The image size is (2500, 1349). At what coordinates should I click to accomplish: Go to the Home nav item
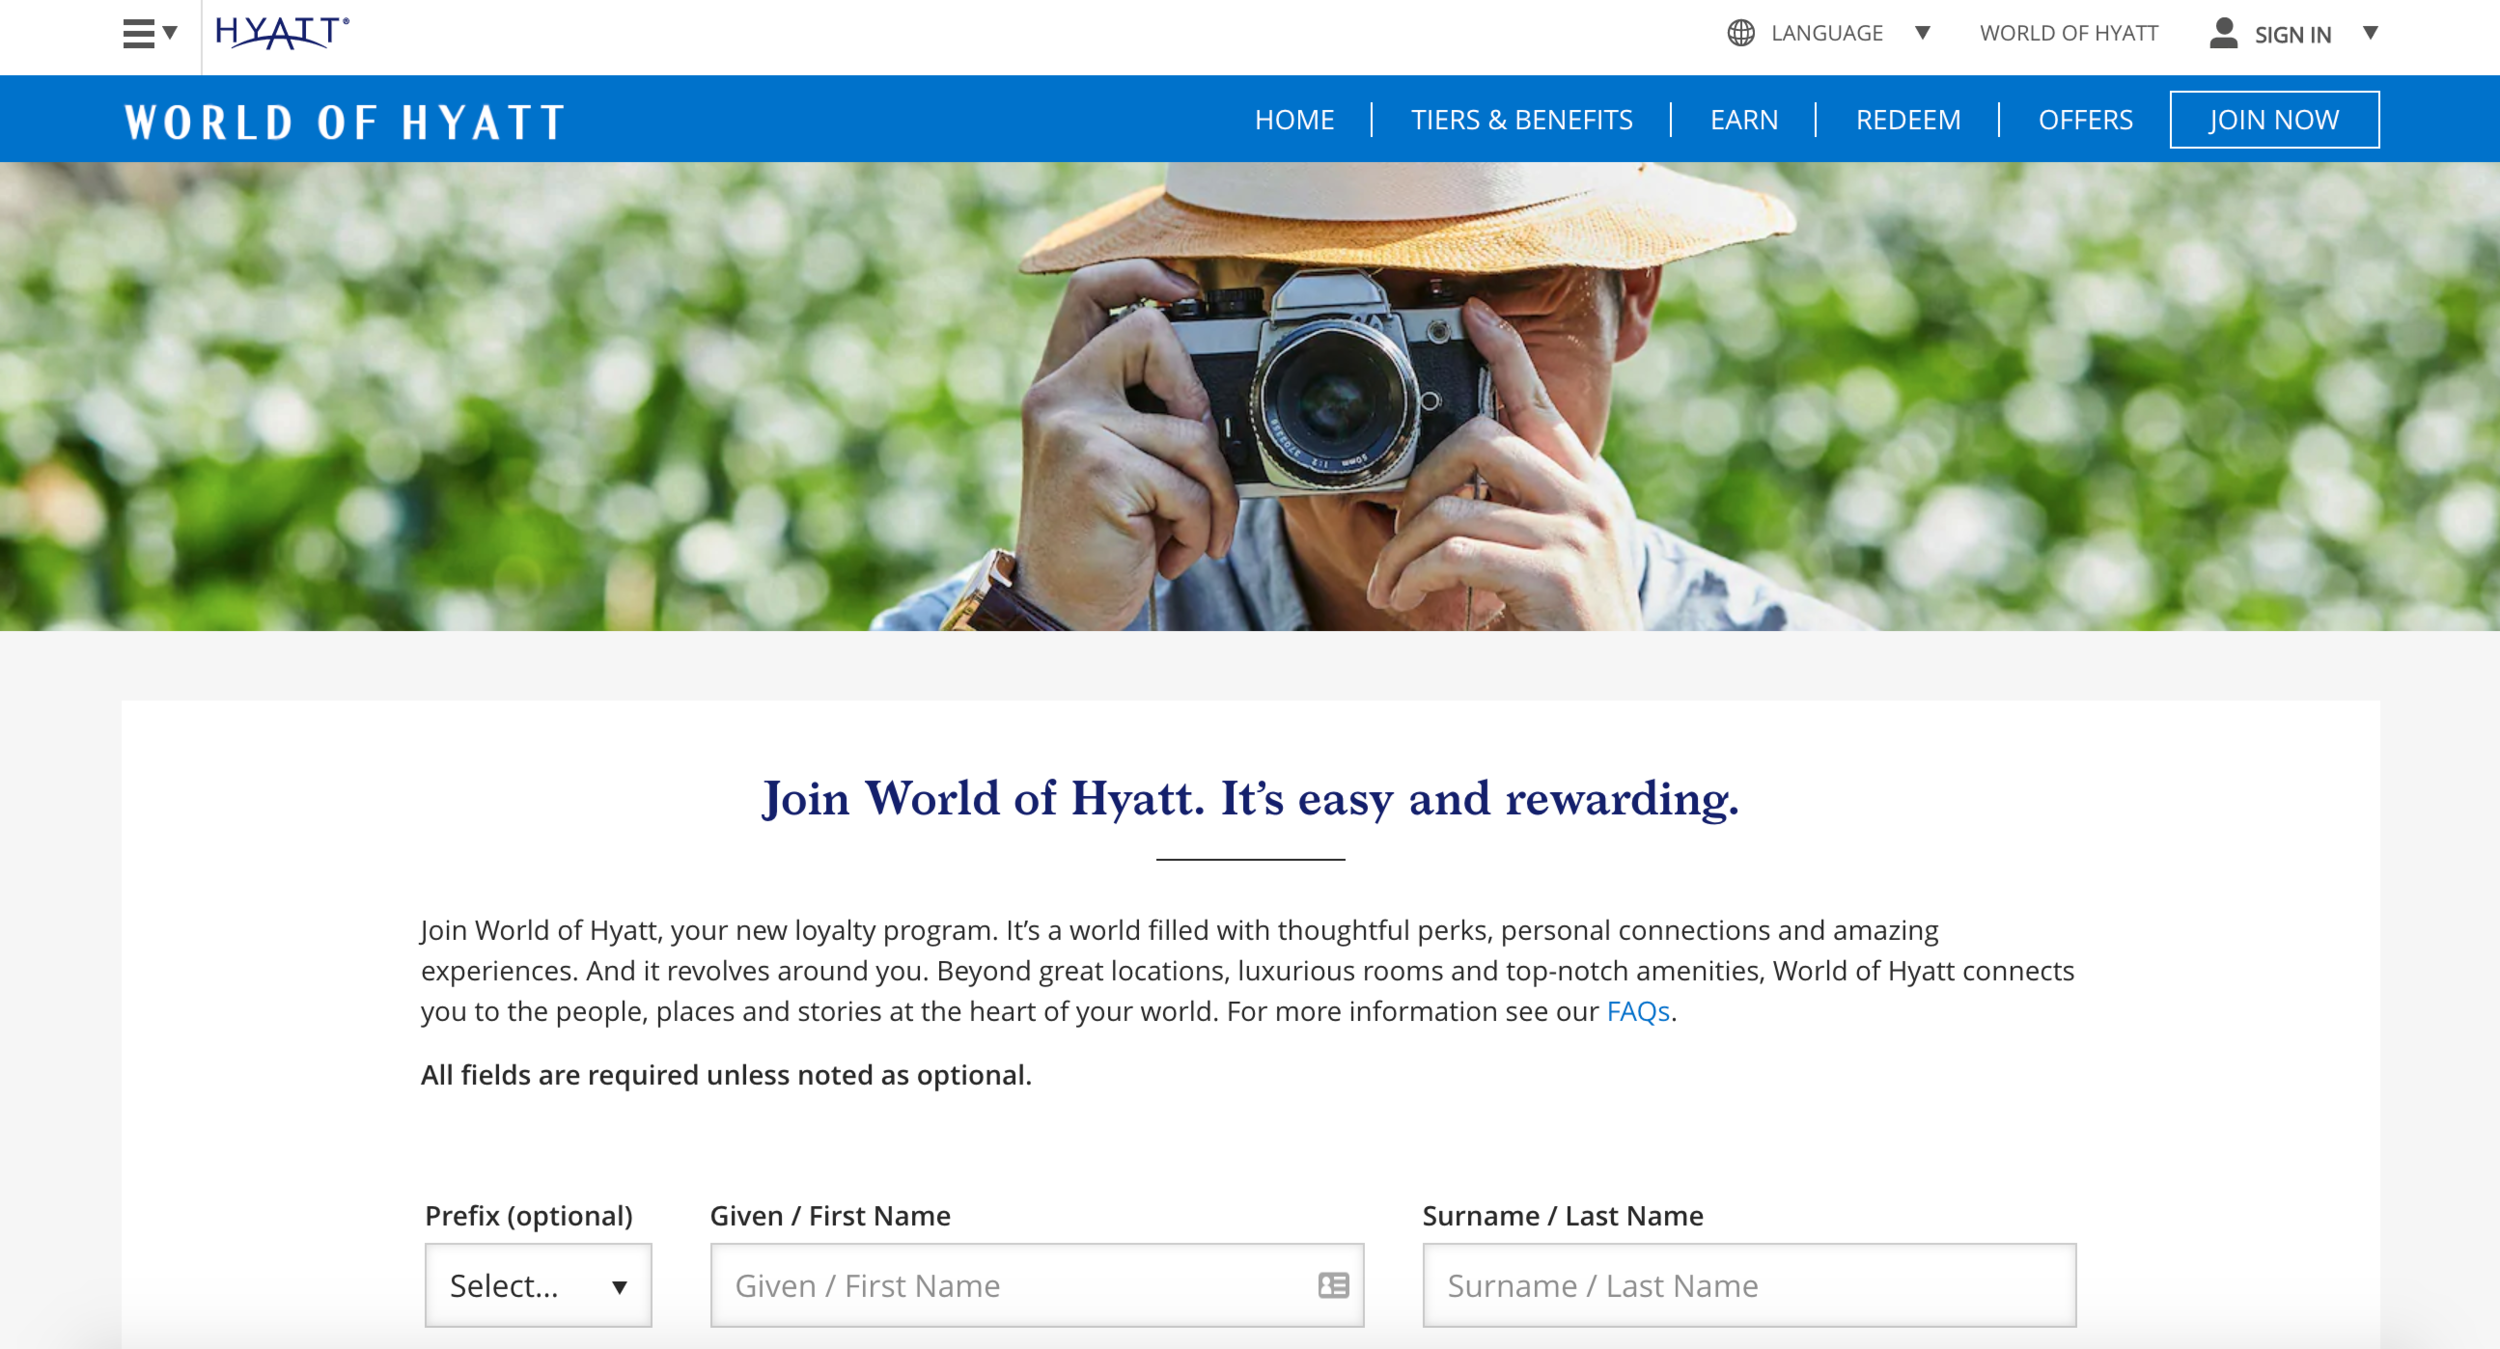point(1294,120)
